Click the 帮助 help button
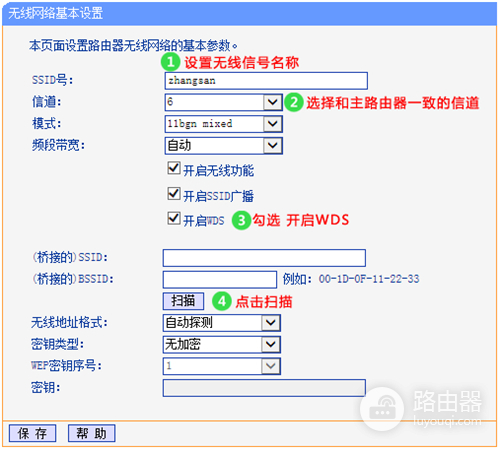This screenshot has width=500, height=449. click(x=92, y=433)
